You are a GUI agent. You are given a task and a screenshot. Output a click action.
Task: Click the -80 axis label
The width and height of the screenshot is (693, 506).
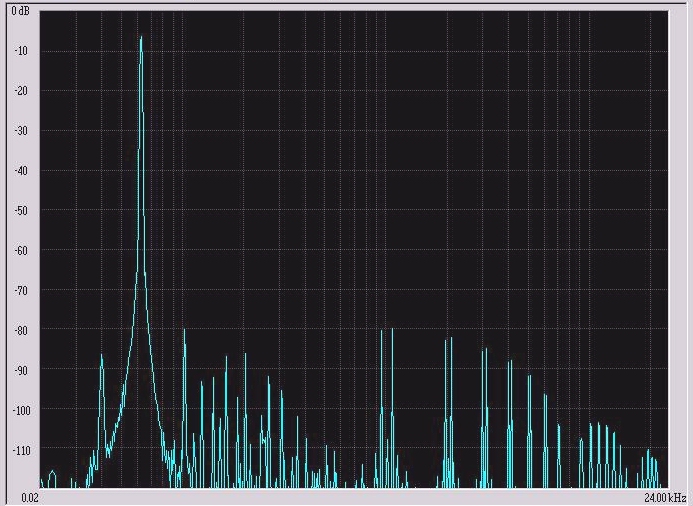tap(21, 331)
